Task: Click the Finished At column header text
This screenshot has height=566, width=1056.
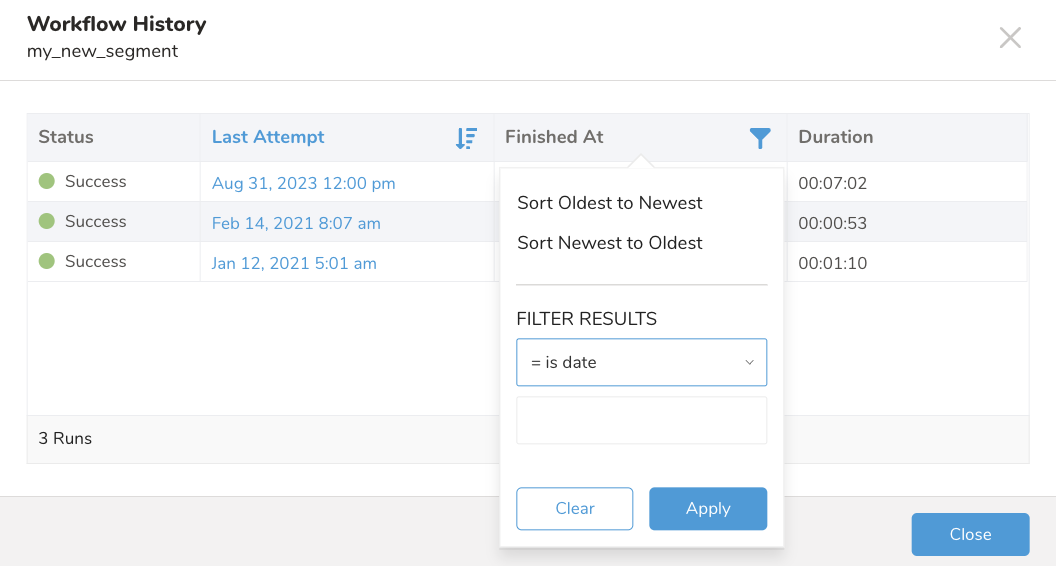Action: [554, 137]
